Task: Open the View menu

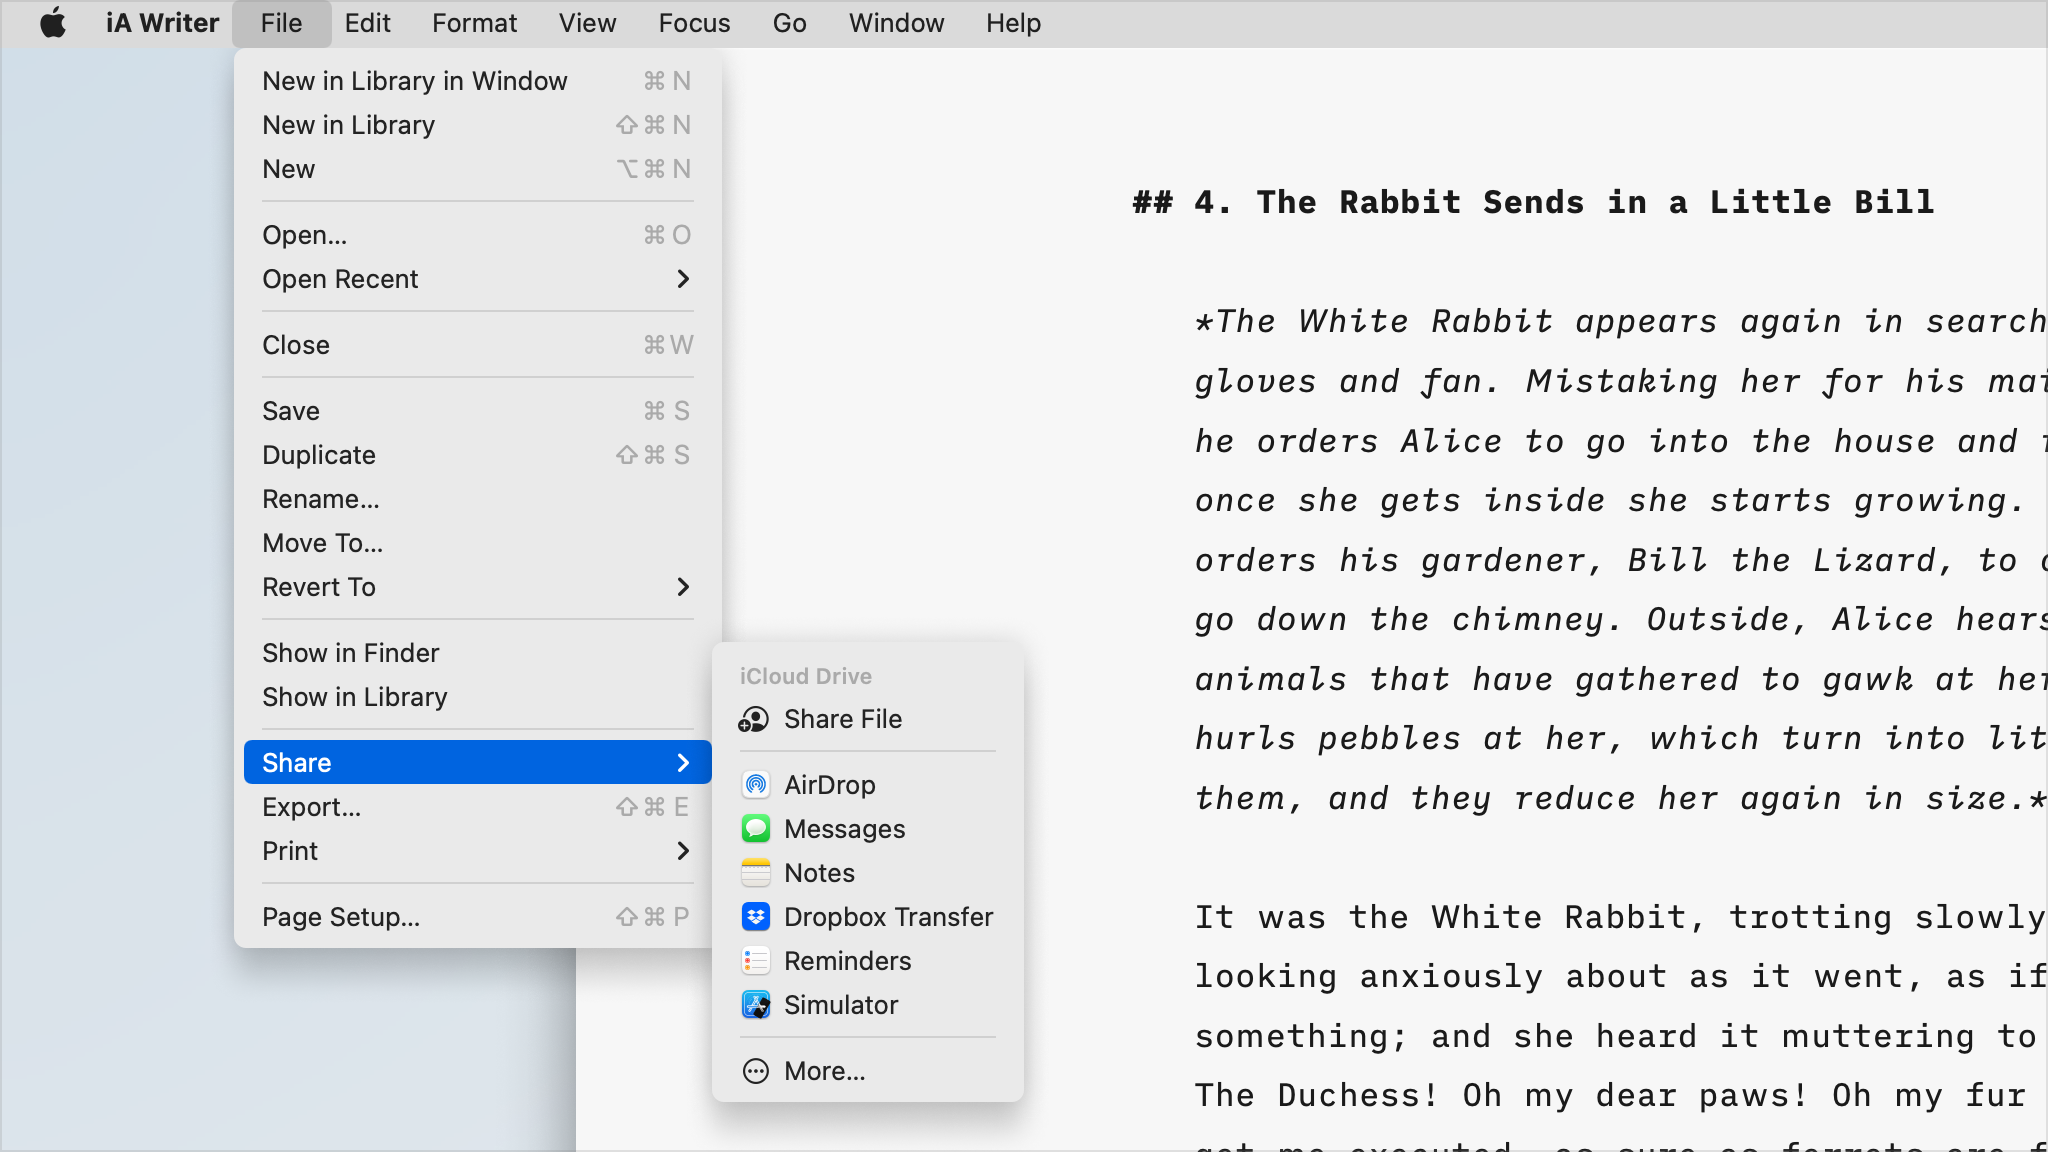Action: pos(587,23)
